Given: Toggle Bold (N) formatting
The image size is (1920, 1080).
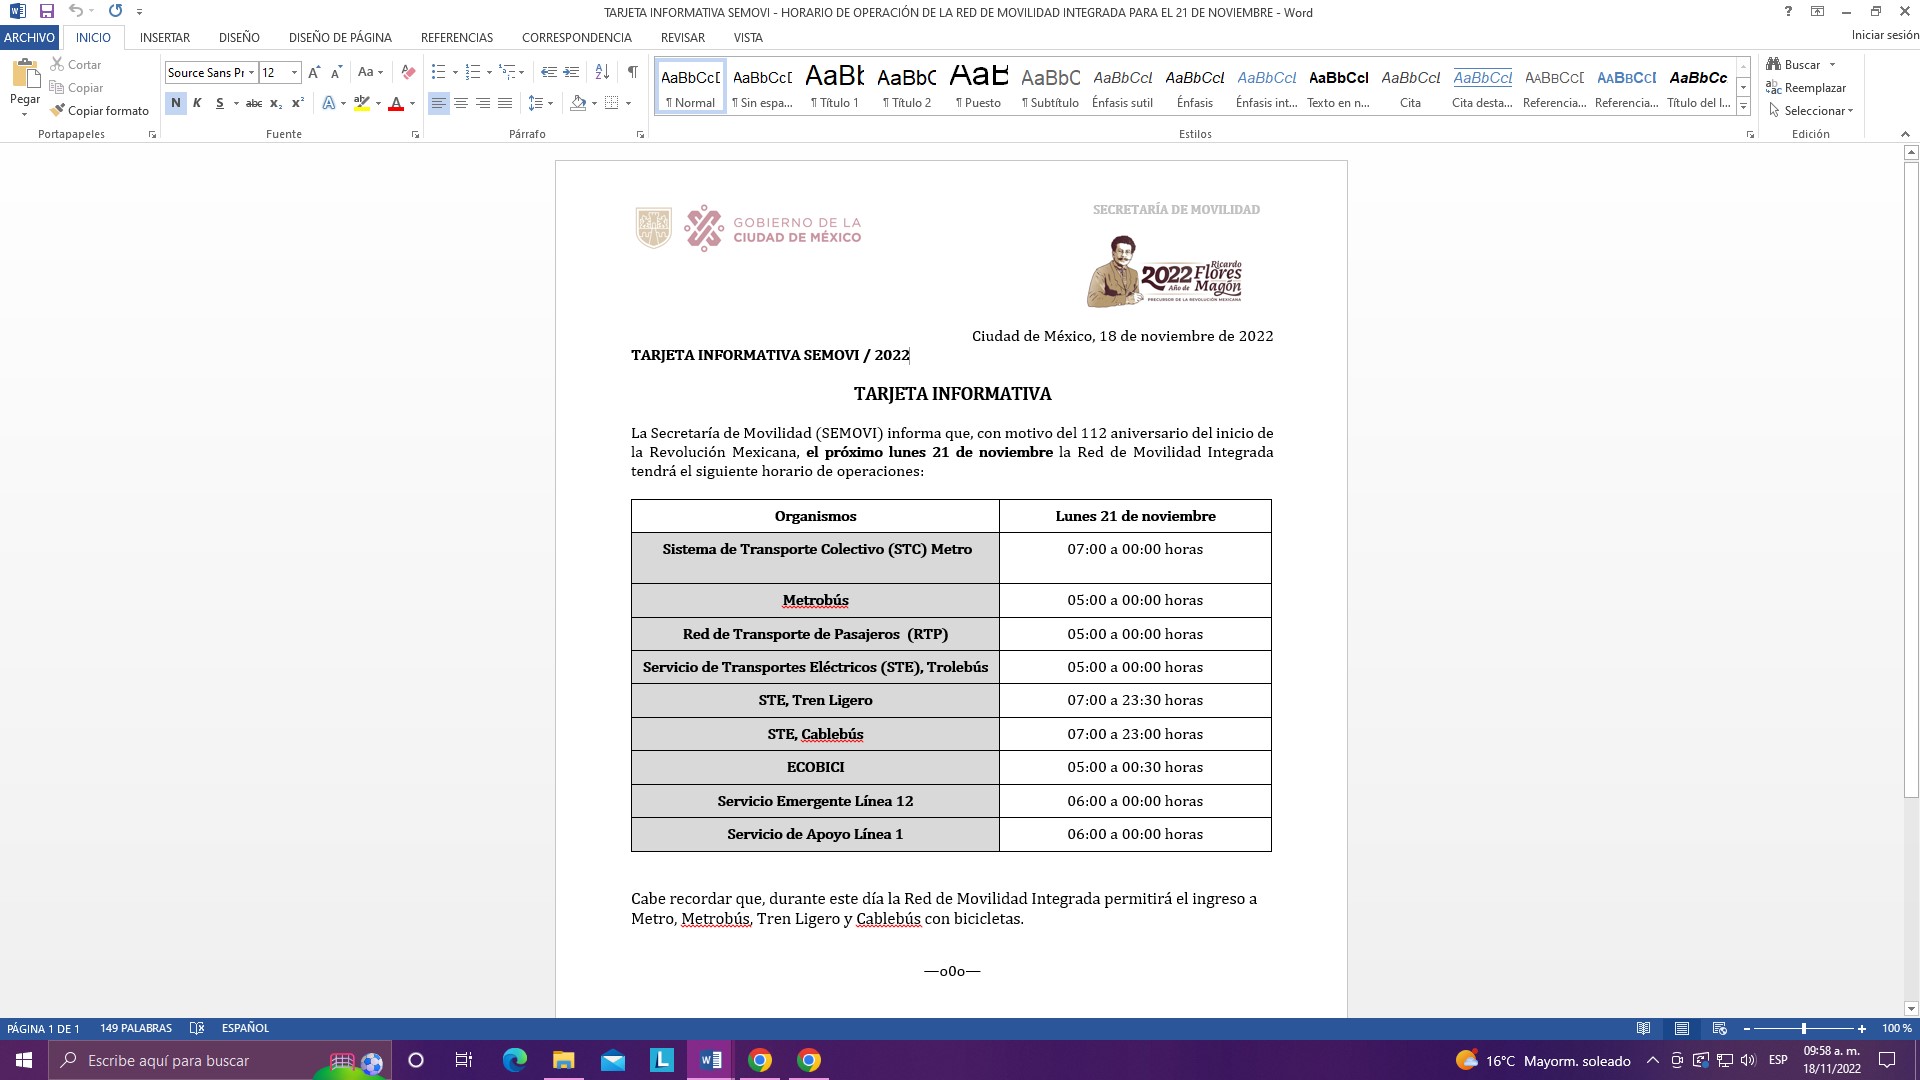Looking at the screenshot, I should point(176,103).
